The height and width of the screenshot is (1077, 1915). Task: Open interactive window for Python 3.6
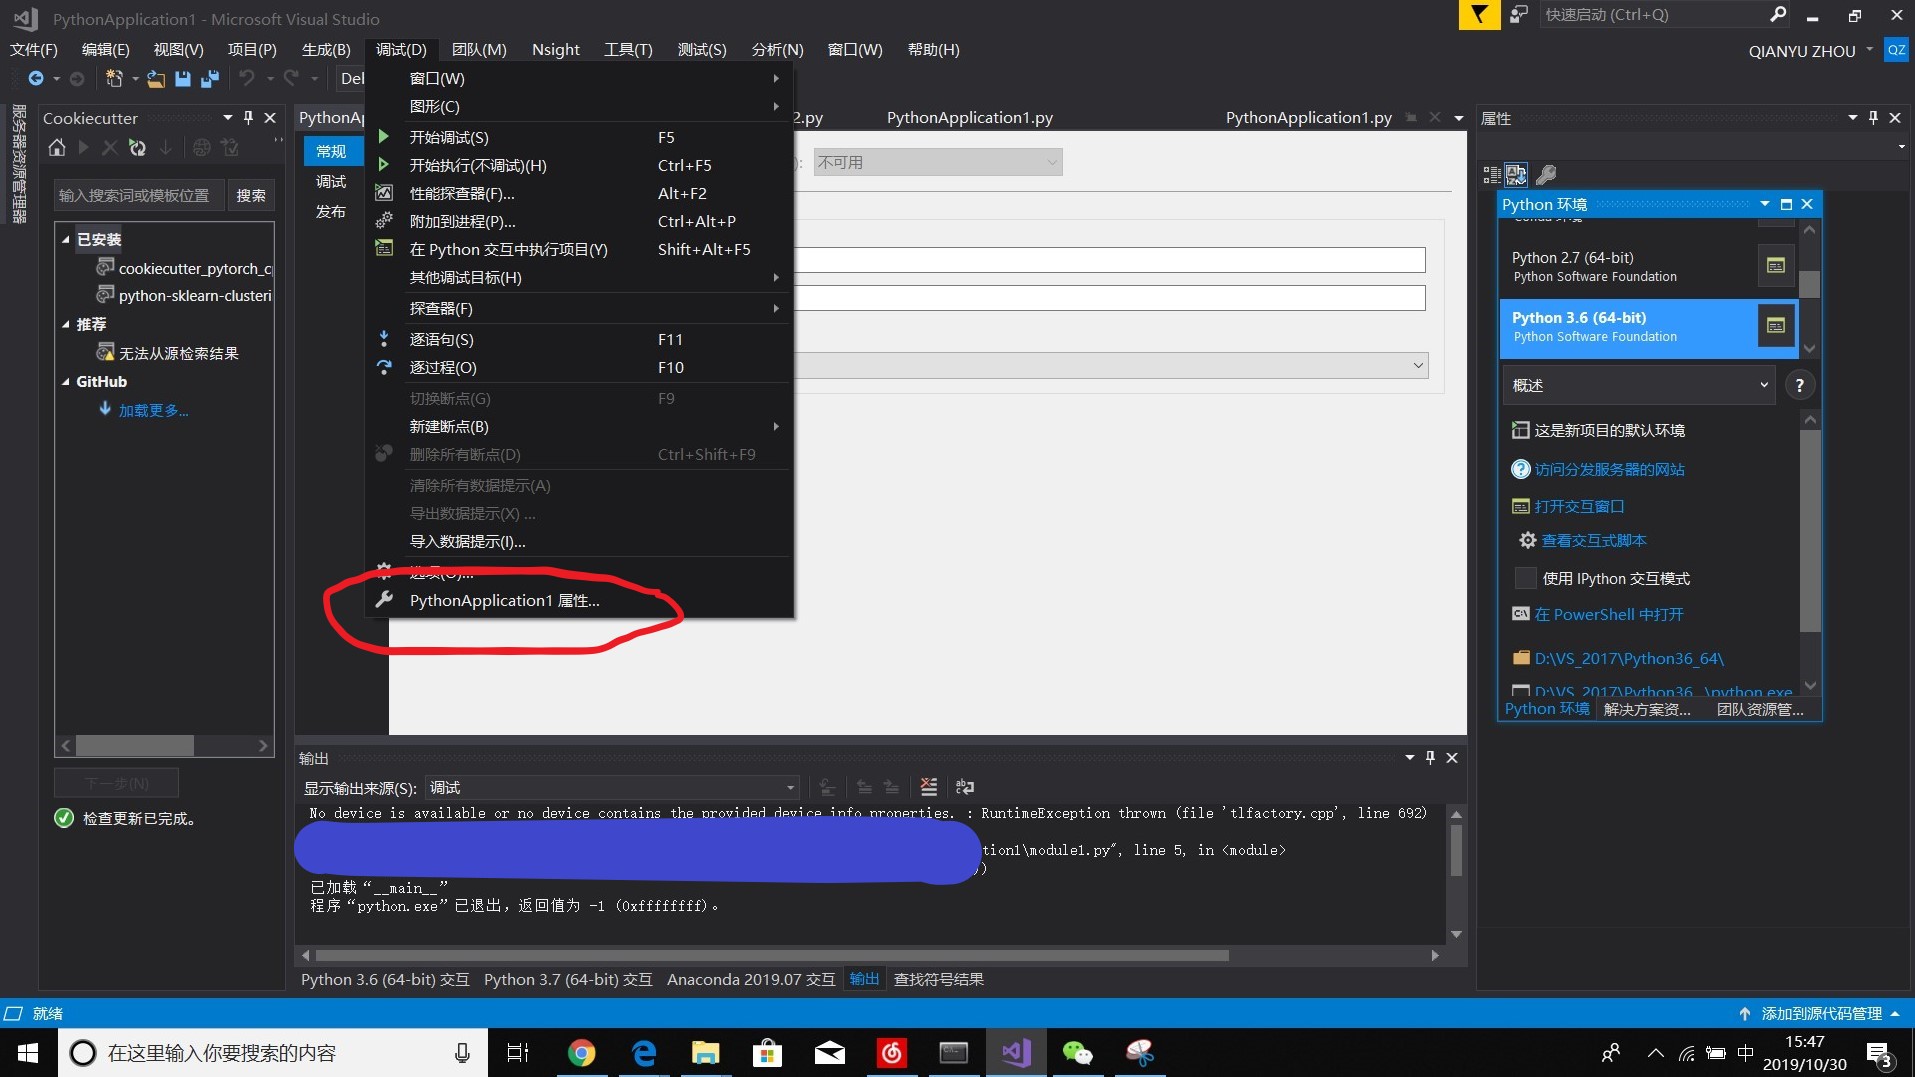[1776, 325]
